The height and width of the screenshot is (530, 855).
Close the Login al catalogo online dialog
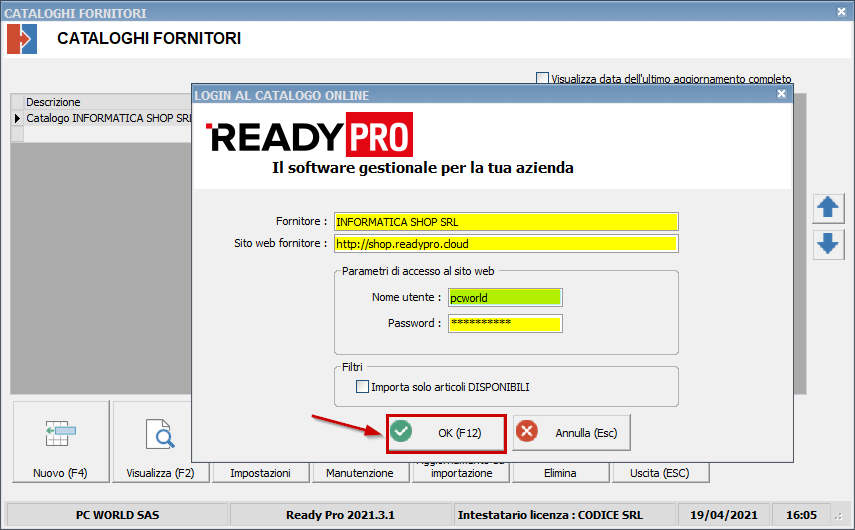tap(781, 94)
